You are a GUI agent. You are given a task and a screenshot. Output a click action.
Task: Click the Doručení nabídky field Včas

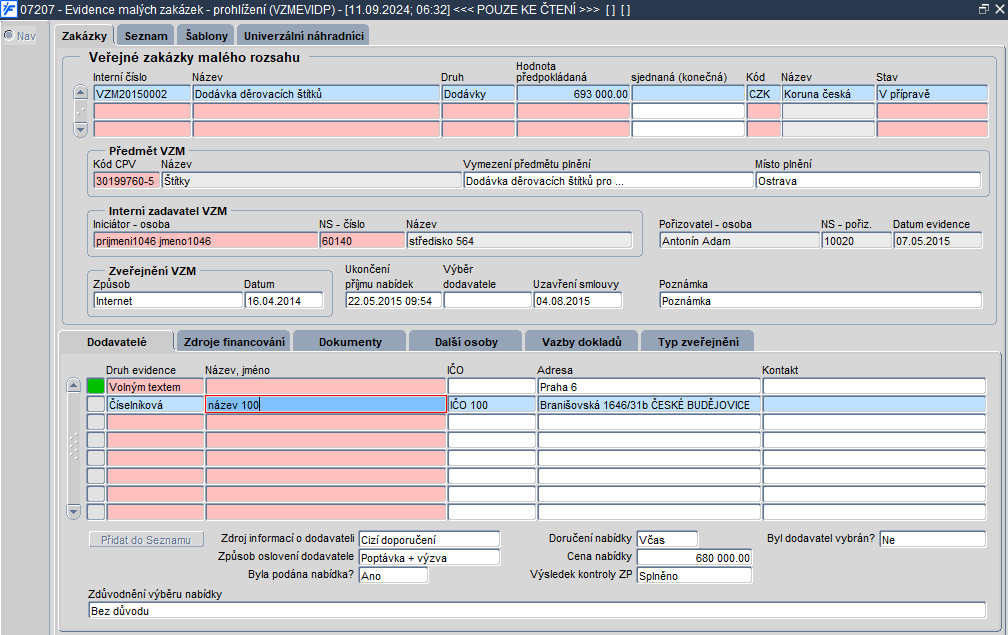coord(667,539)
